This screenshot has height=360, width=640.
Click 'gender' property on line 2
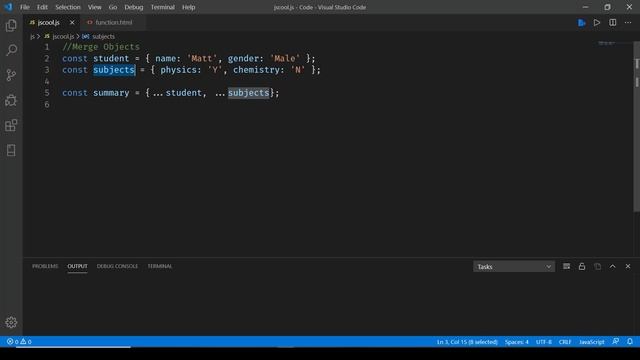(x=243, y=58)
